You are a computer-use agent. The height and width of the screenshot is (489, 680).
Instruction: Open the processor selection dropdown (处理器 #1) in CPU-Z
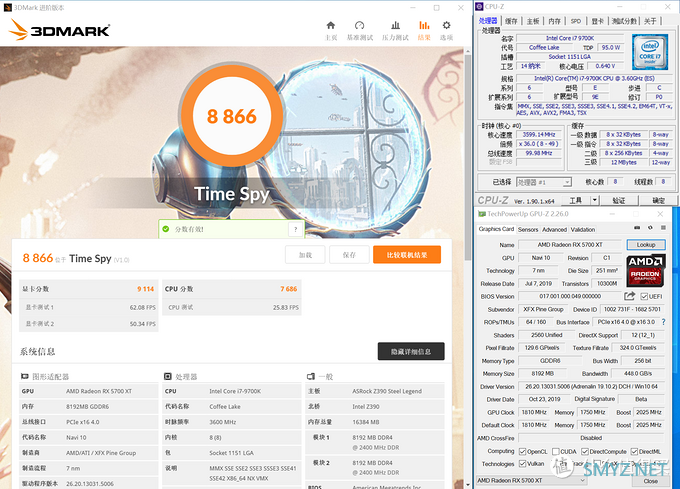(544, 183)
